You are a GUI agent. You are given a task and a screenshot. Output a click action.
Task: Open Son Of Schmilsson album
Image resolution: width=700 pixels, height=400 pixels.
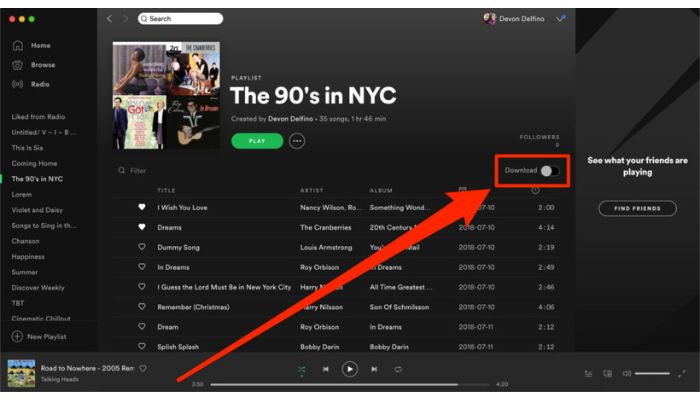pos(399,307)
